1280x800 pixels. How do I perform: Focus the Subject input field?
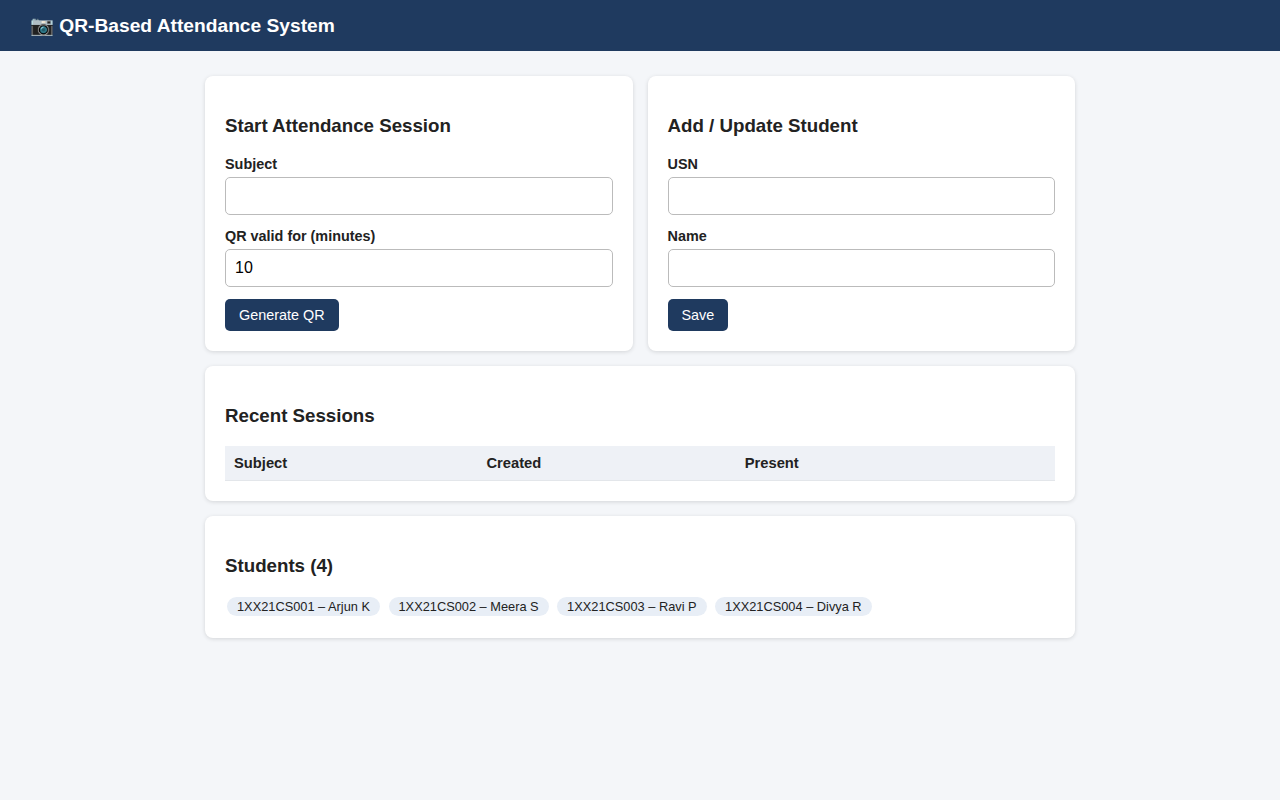418,196
